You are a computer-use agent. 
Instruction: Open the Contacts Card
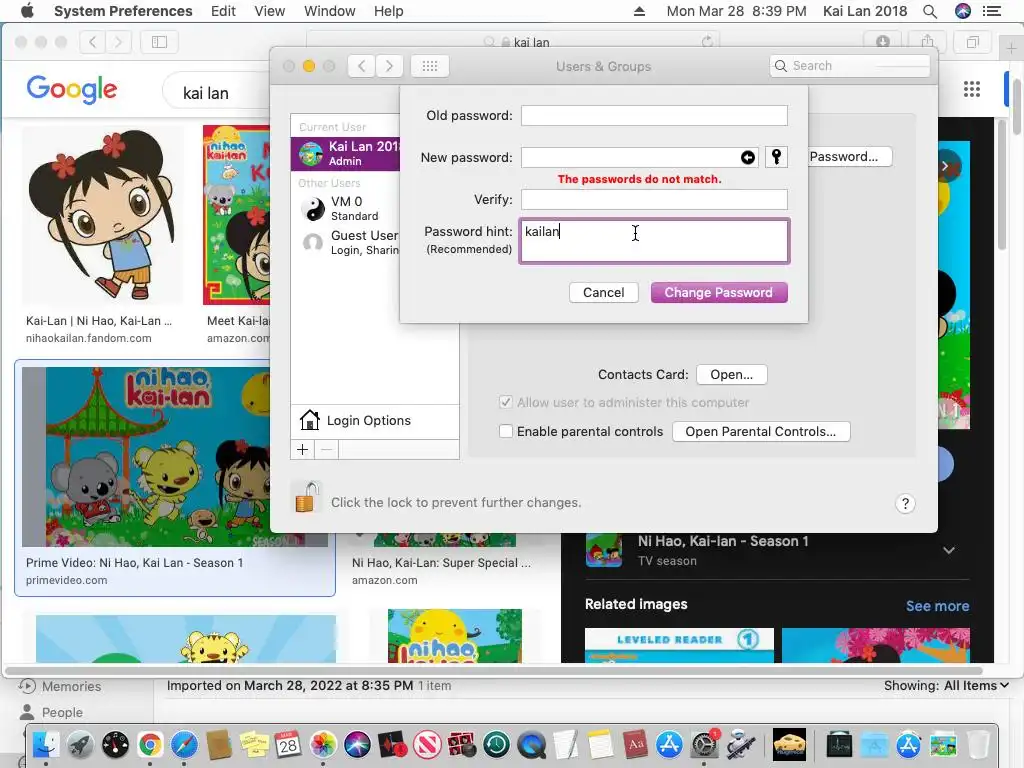click(x=731, y=374)
